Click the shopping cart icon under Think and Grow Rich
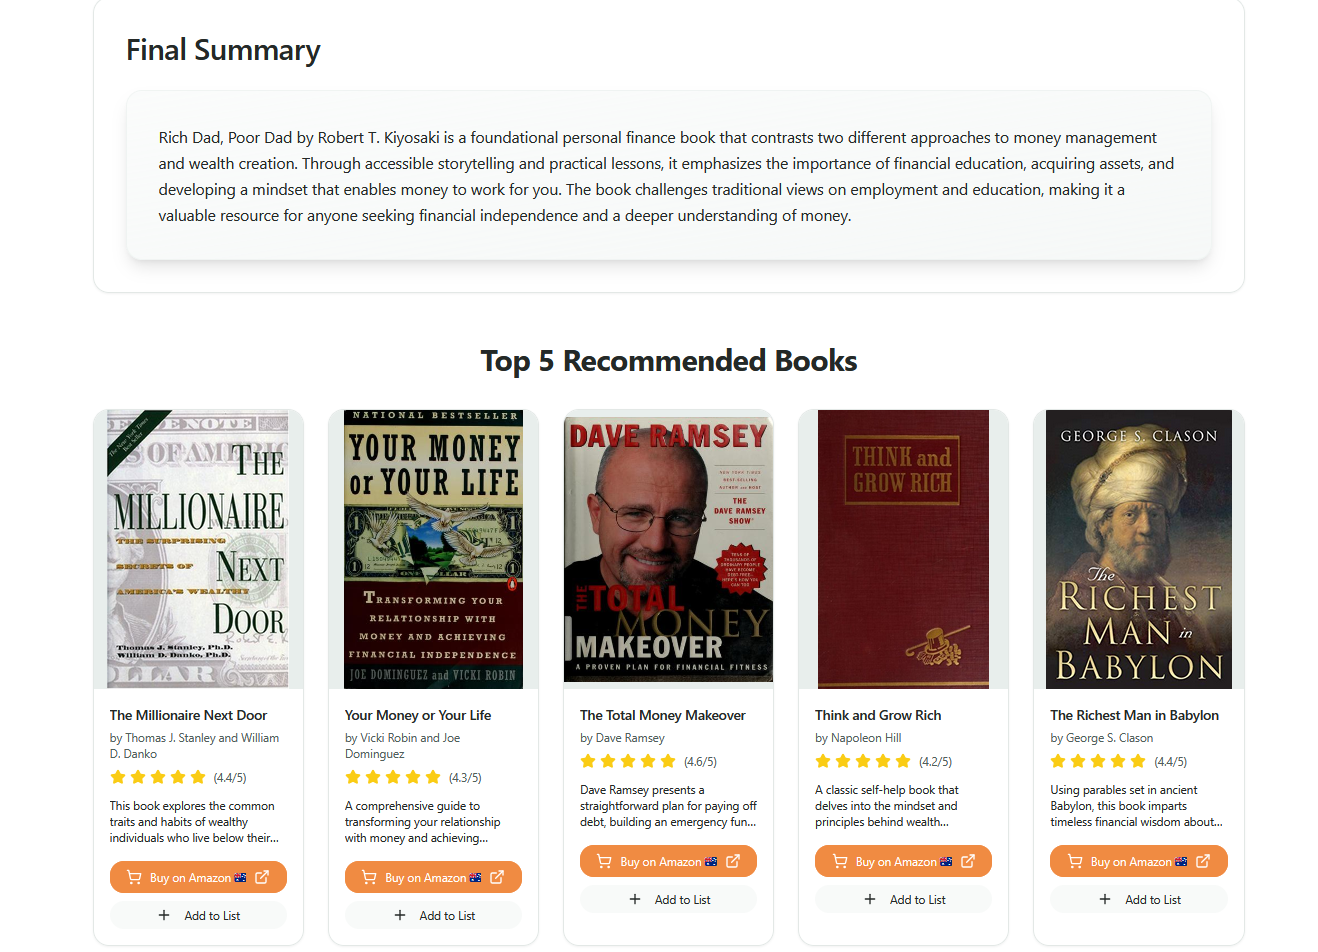The width and height of the screenshot is (1318, 952). tap(840, 862)
